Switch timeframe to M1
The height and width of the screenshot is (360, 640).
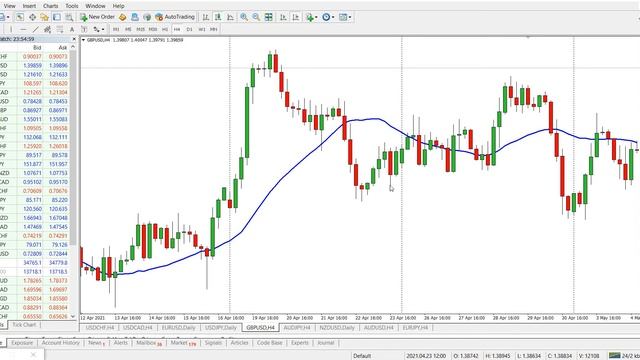coord(116,29)
